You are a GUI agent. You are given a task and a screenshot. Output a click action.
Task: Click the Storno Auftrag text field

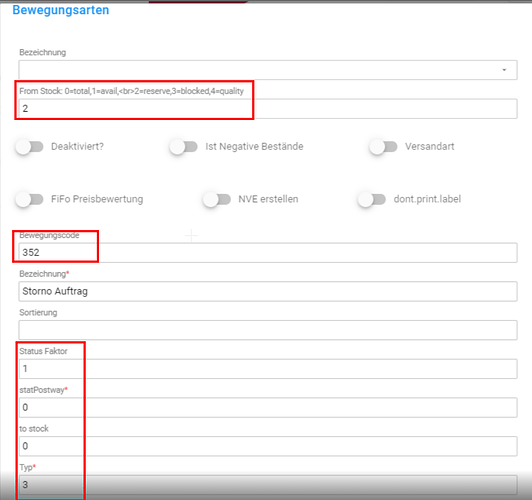coord(268,291)
